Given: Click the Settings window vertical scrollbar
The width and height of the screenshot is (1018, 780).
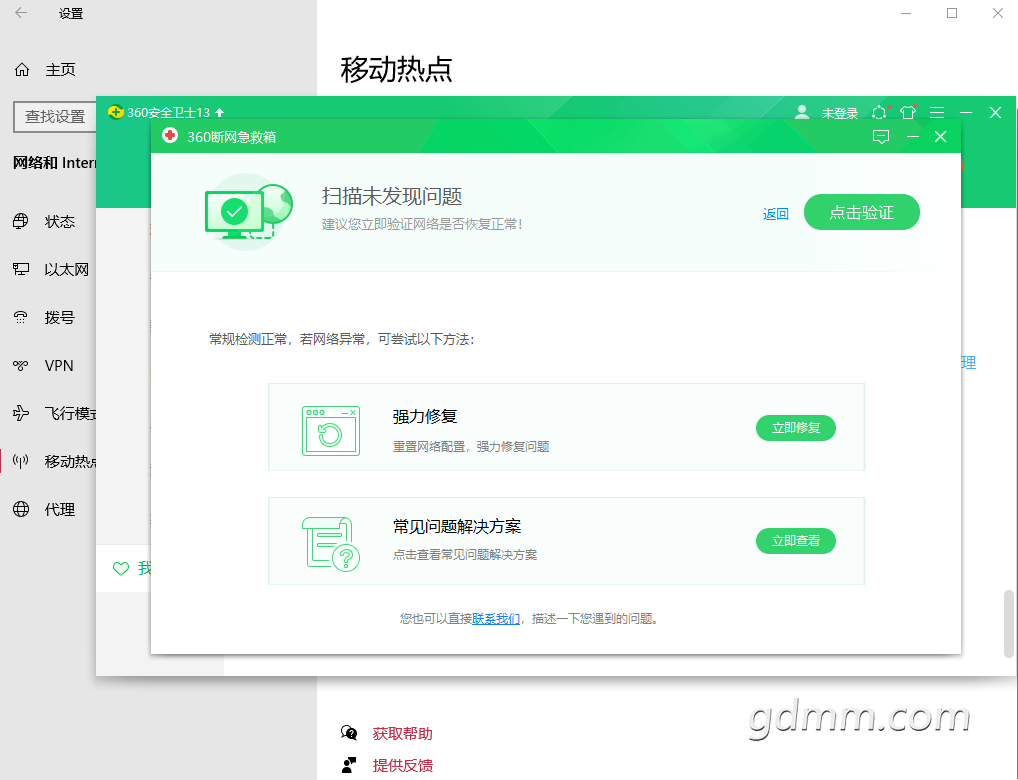Looking at the screenshot, I should click(x=1008, y=623).
